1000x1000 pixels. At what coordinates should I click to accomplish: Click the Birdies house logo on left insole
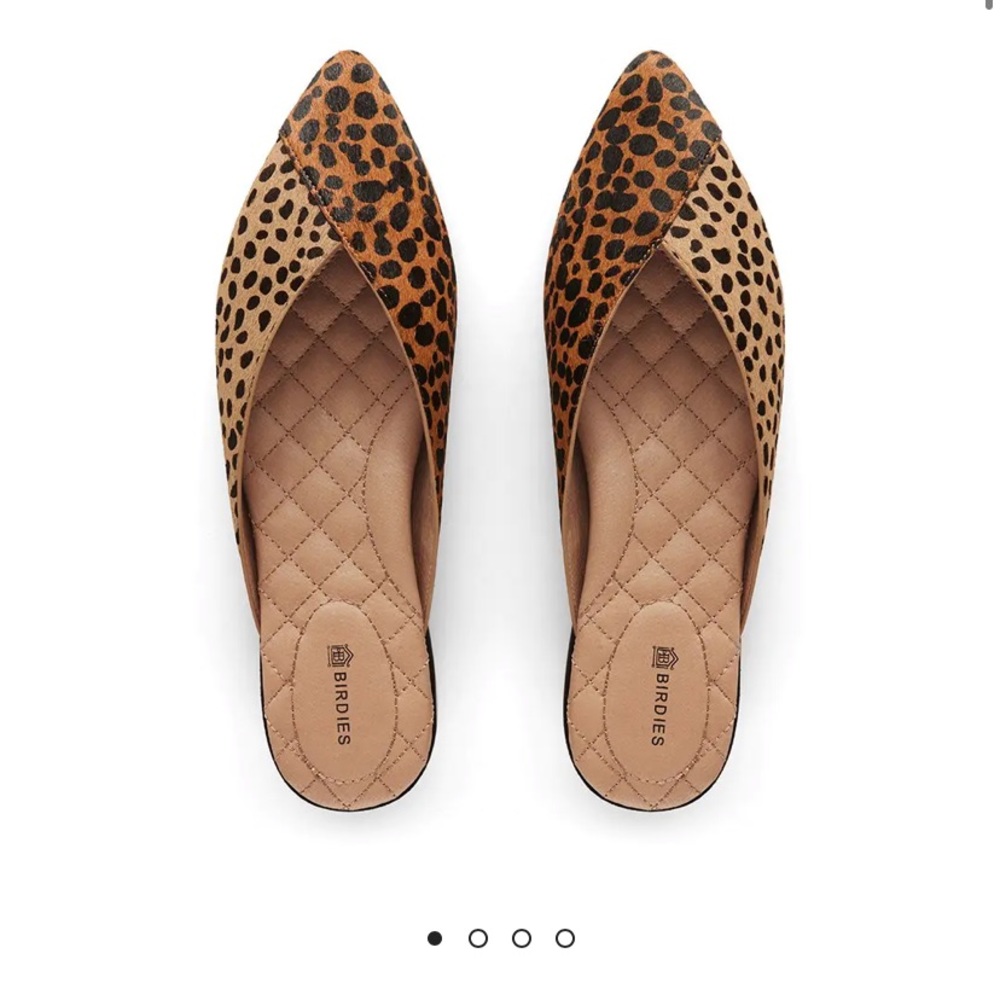click(338, 655)
